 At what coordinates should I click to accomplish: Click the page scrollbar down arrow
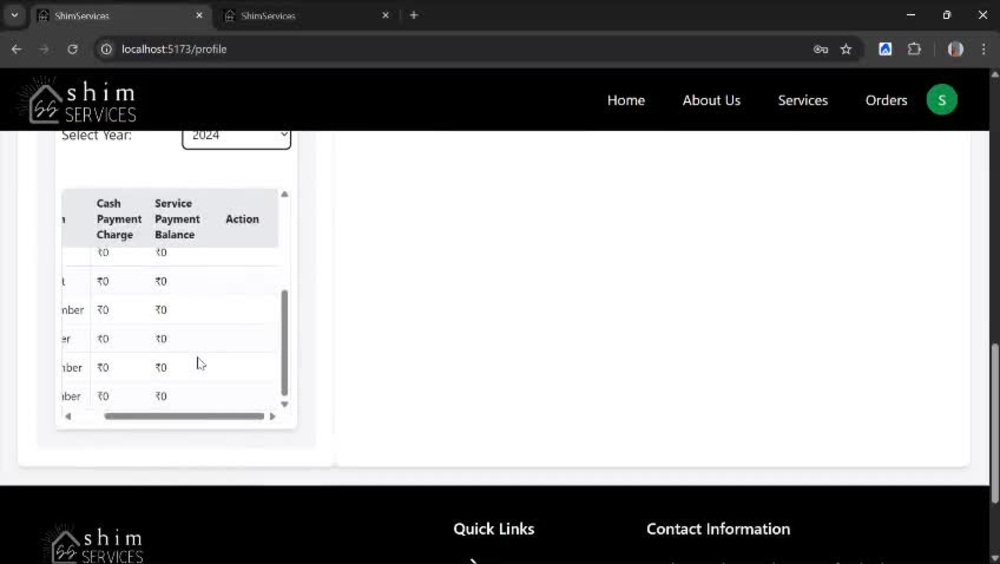pyautogui.click(x=994, y=558)
